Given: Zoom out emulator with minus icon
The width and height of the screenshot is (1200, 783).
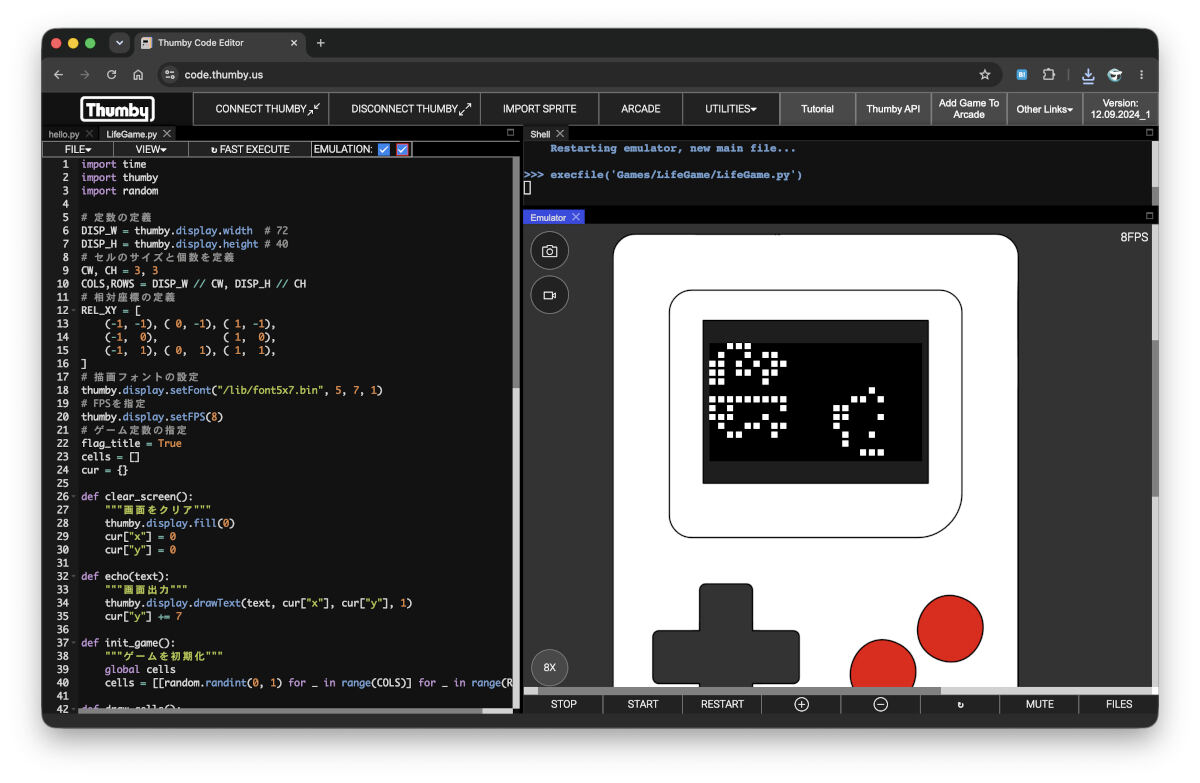Looking at the screenshot, I should pos(880,704).
